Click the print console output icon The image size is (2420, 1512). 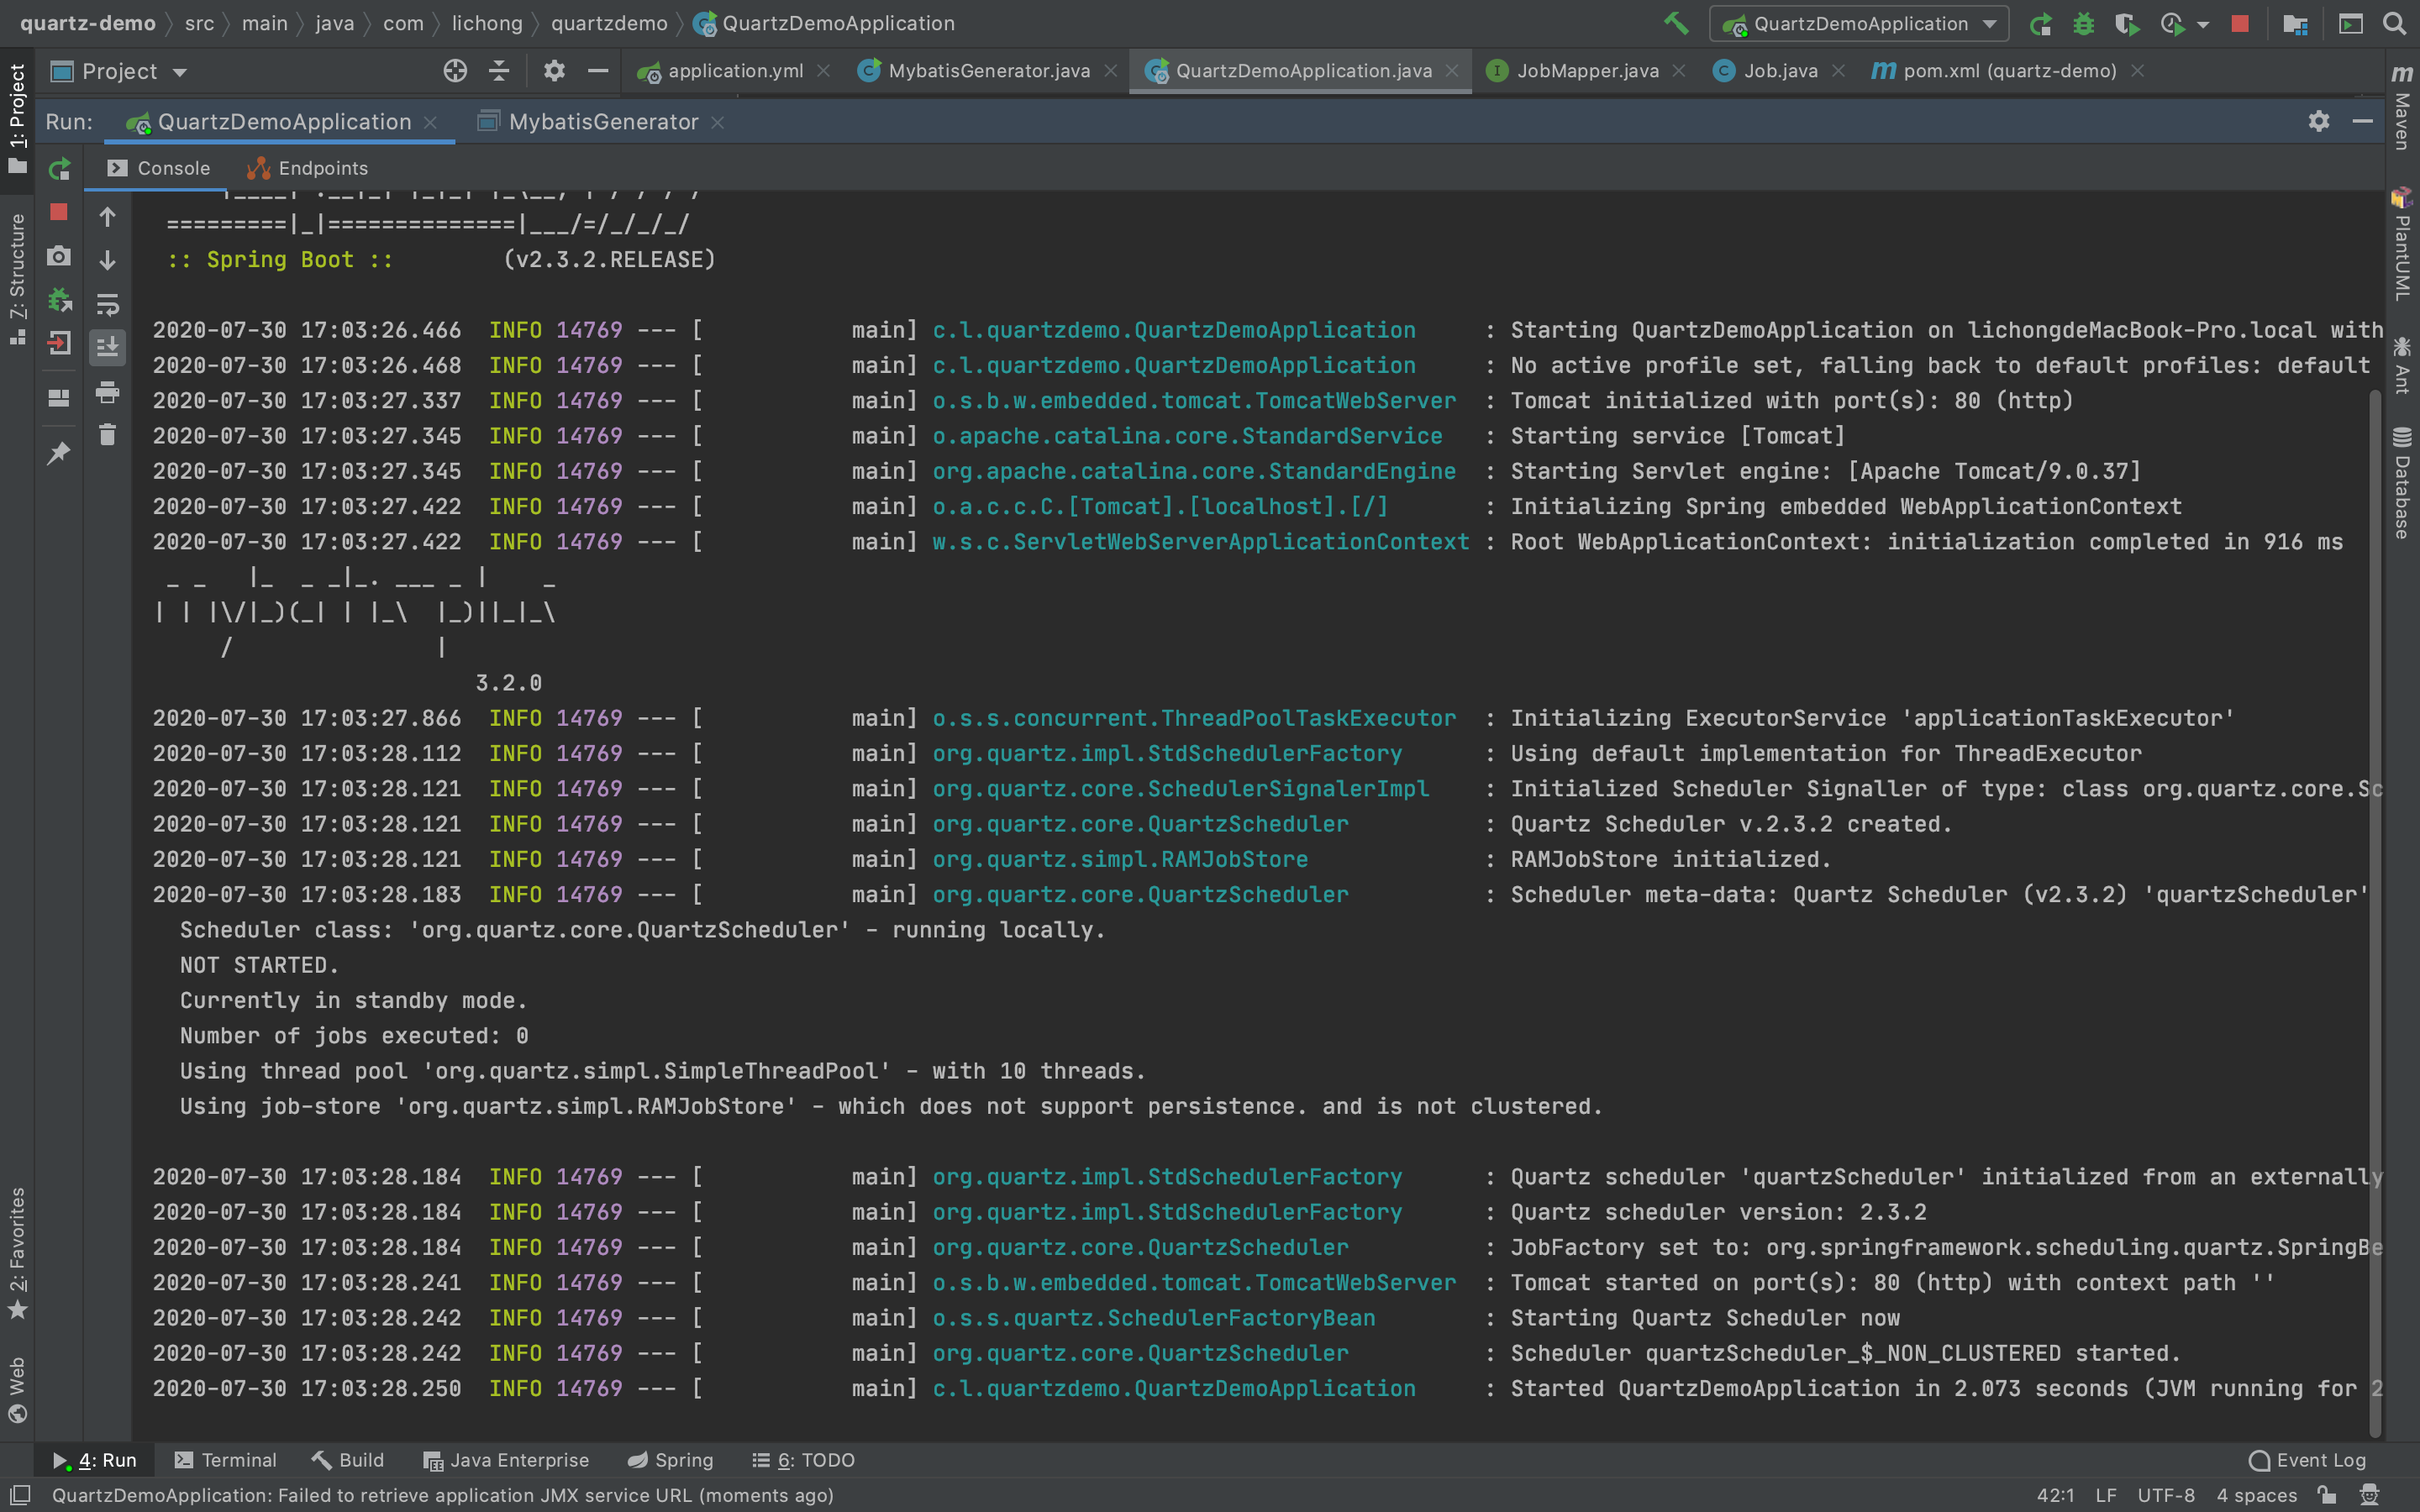point(107,392)
